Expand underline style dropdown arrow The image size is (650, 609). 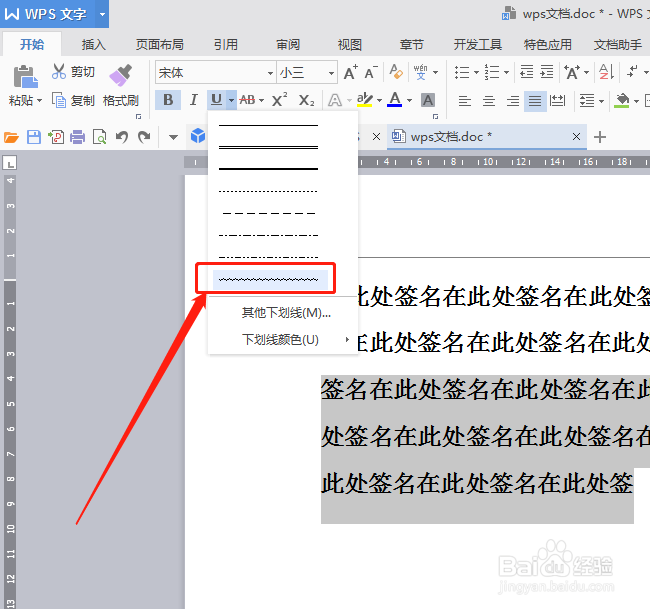pyautogui.click(x=231, y=100)
